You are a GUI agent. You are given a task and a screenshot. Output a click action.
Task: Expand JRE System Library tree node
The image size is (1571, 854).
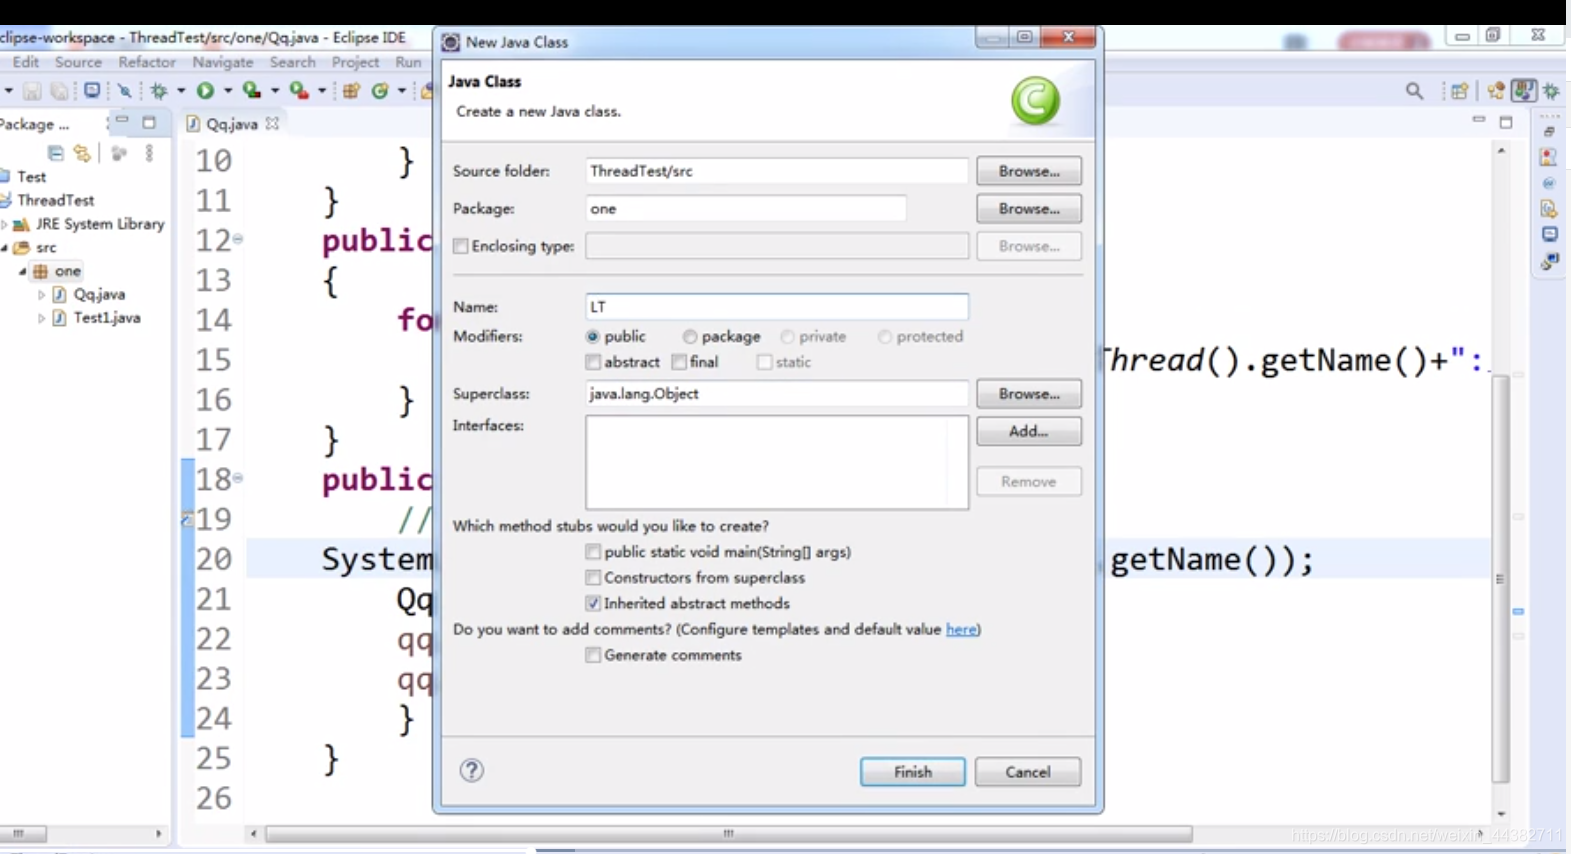coord(5,224)
